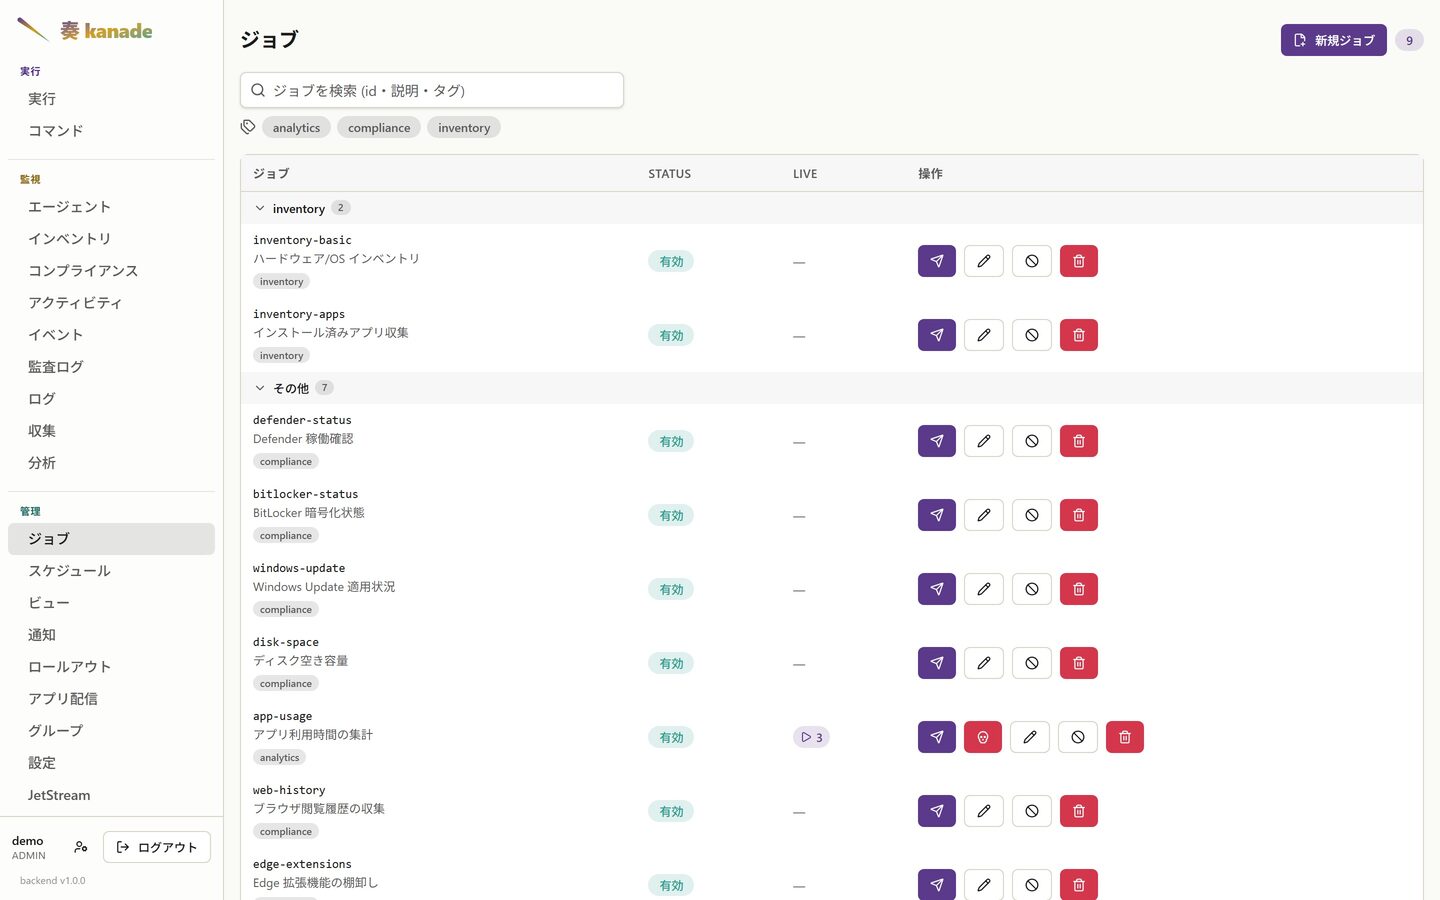Disable the bitlocker-status job
This screenshot has height=900, width=1440.
point(1032,515)
